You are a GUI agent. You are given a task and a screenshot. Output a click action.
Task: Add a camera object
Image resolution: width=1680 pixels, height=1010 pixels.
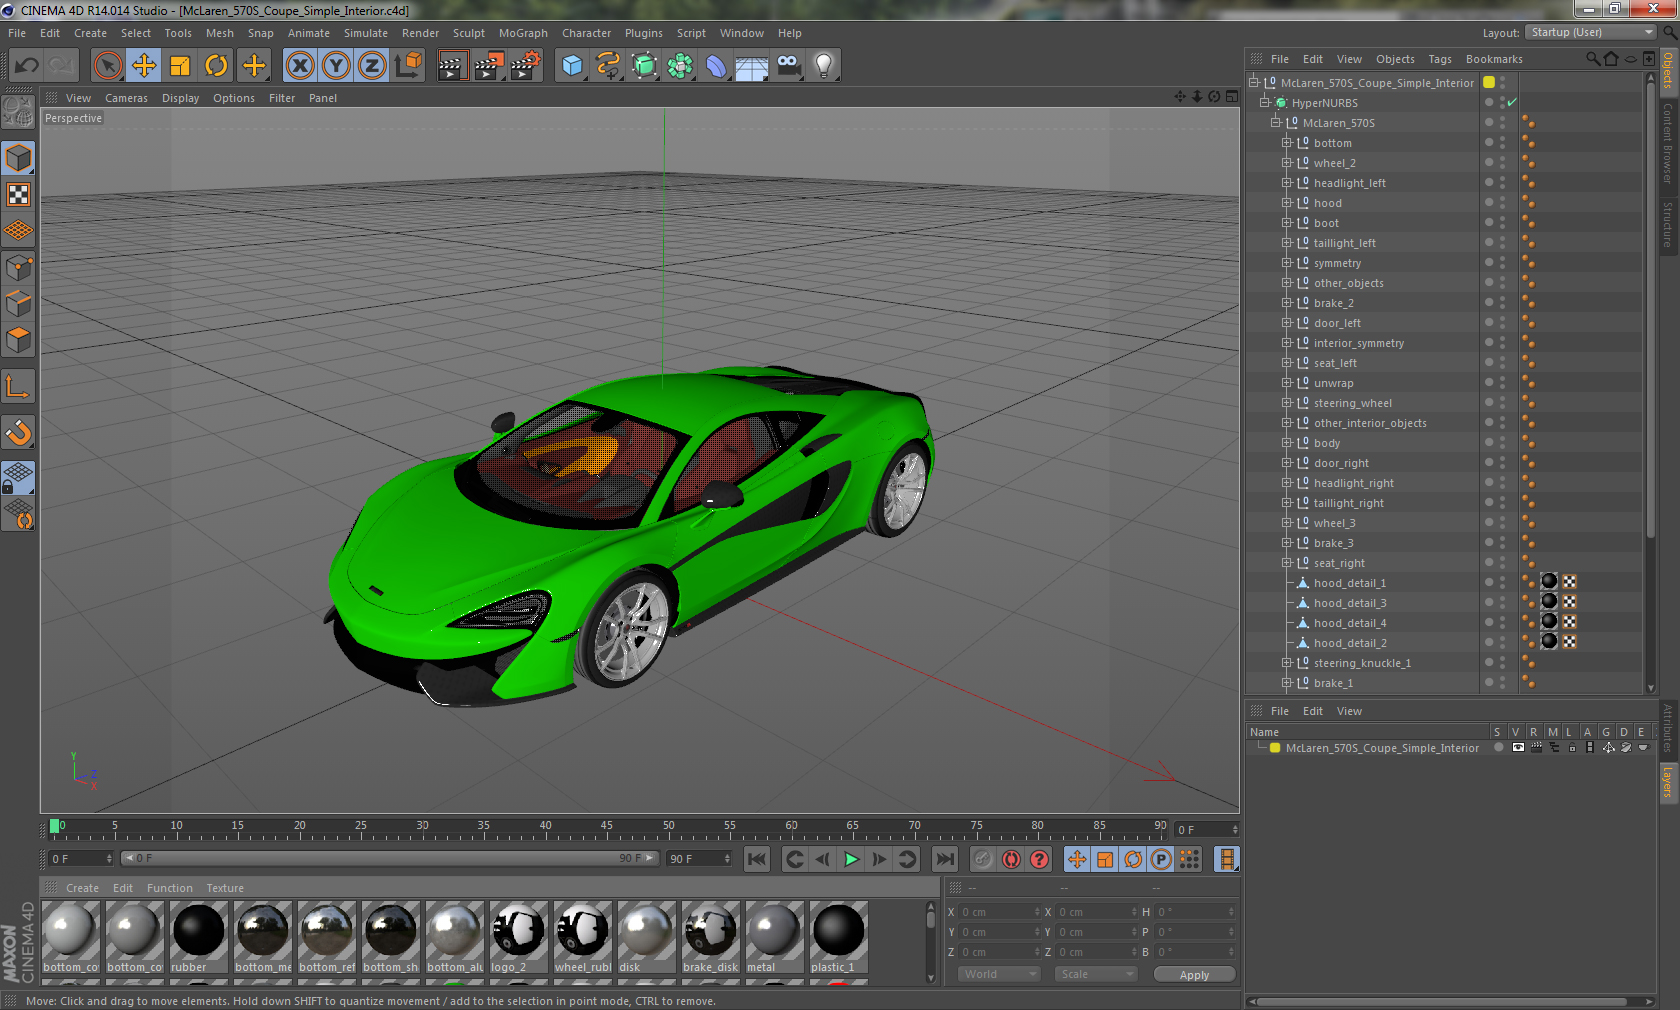[788, 66]
